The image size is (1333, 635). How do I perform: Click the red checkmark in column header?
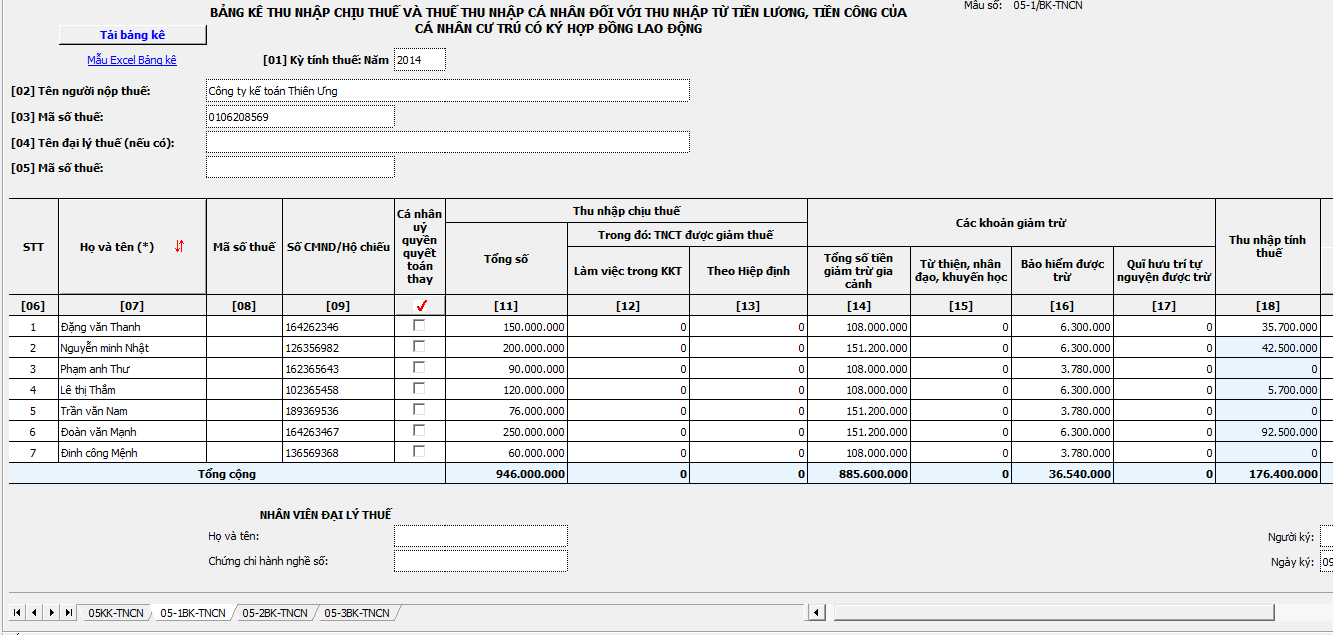coord(420,306)
